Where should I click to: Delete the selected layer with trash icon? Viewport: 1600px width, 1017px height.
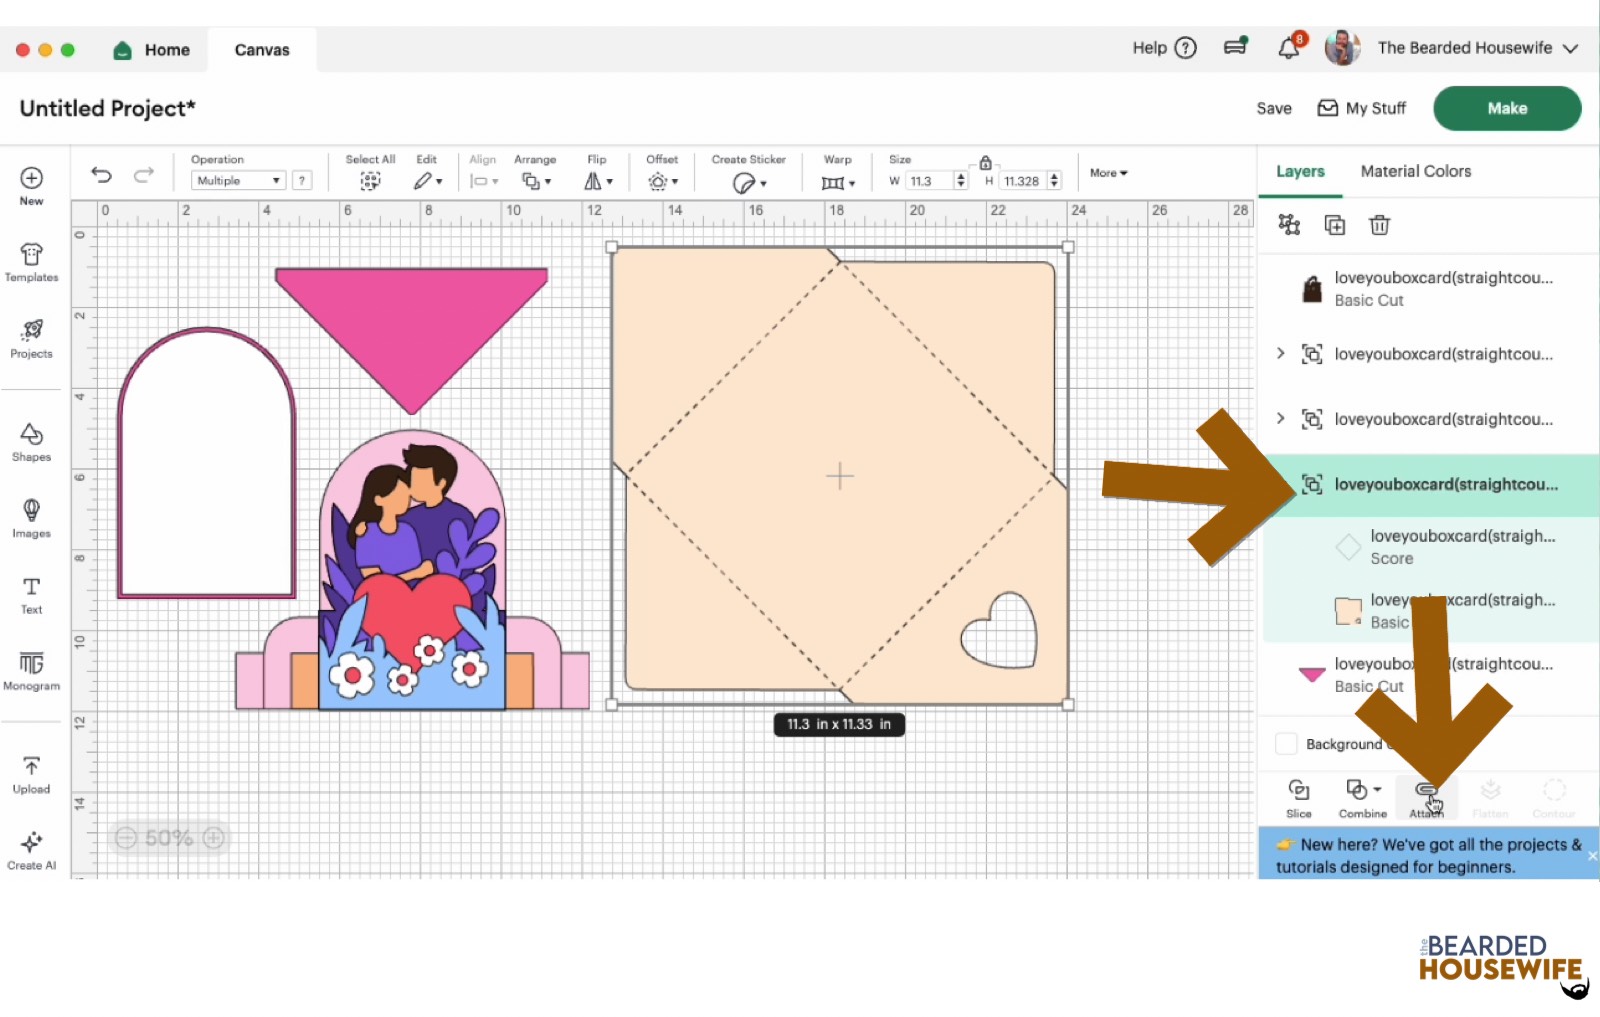[x=1380, y=225]
